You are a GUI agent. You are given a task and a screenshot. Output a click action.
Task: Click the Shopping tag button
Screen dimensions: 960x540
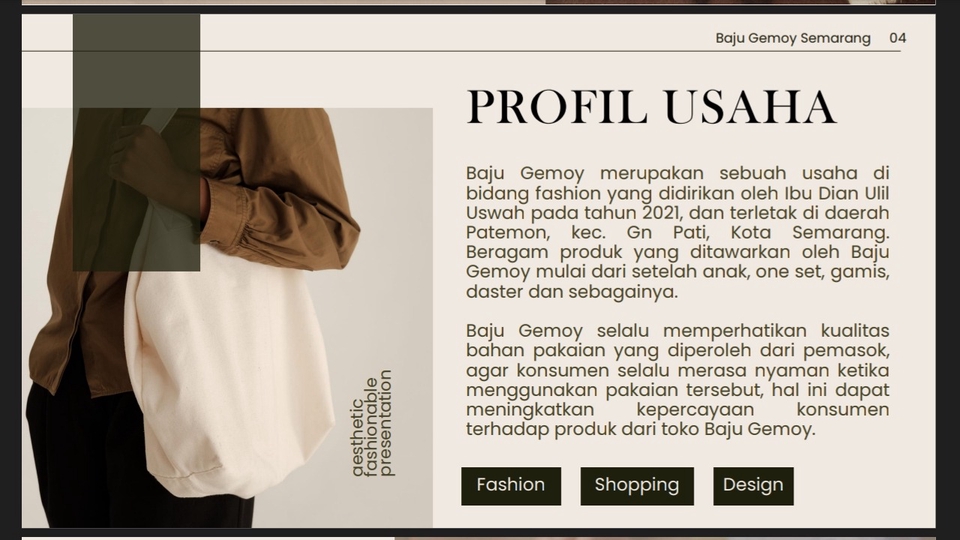637,486
